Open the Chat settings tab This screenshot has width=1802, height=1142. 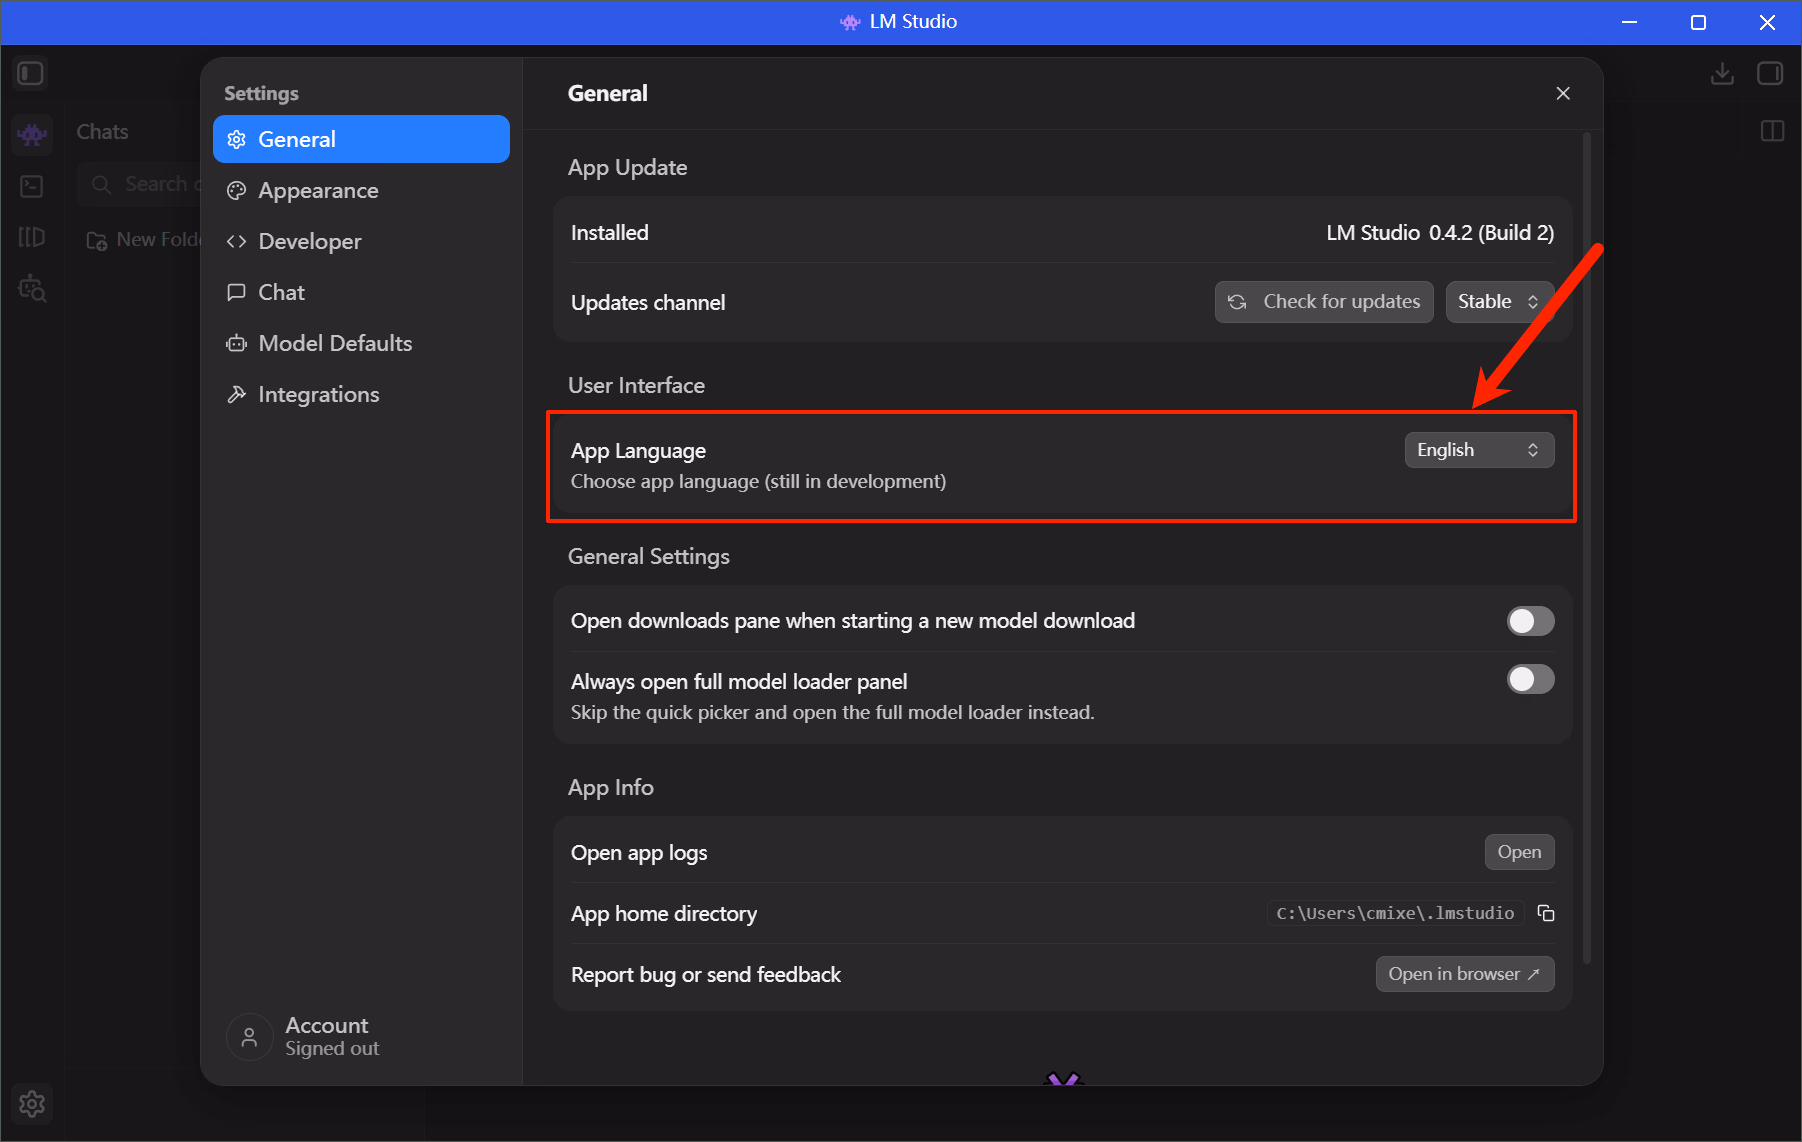click(x=361, y=292)
